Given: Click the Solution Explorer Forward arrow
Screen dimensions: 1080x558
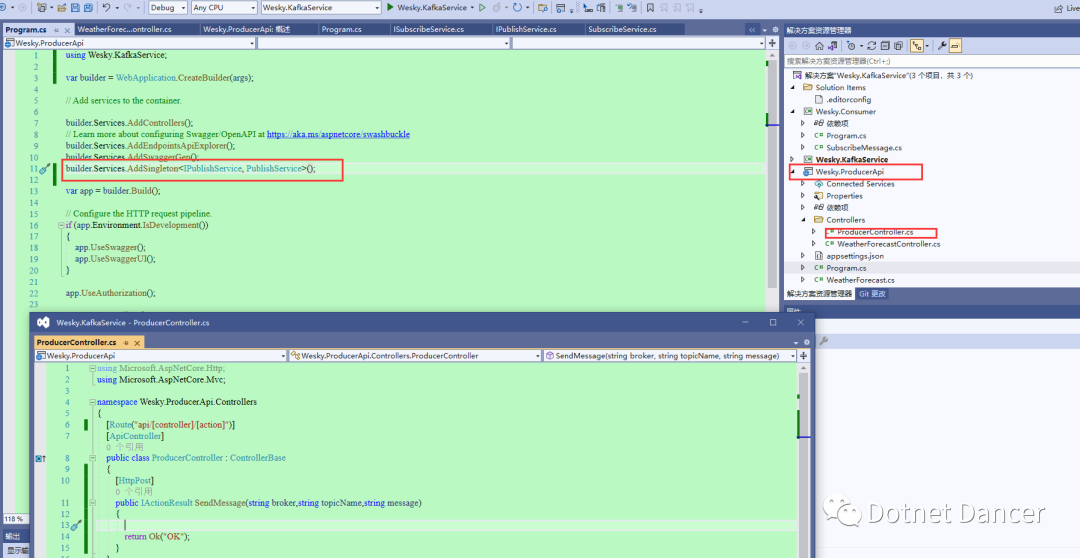Looking at the screenshot, I should point(806,45).
